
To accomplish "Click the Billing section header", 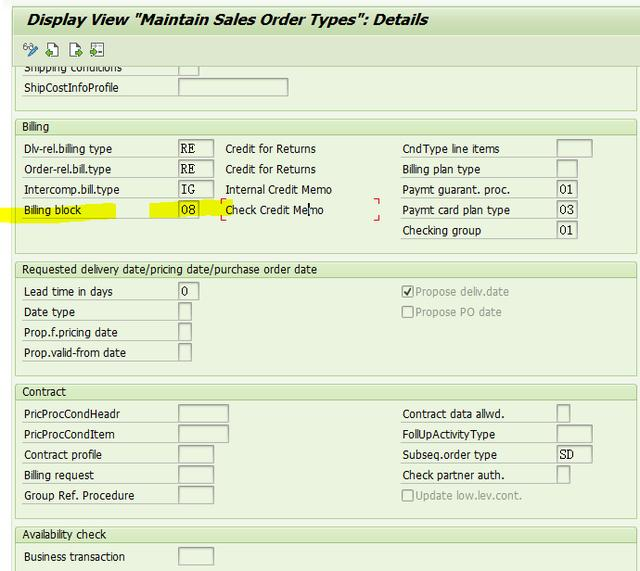I will point(36,127).
